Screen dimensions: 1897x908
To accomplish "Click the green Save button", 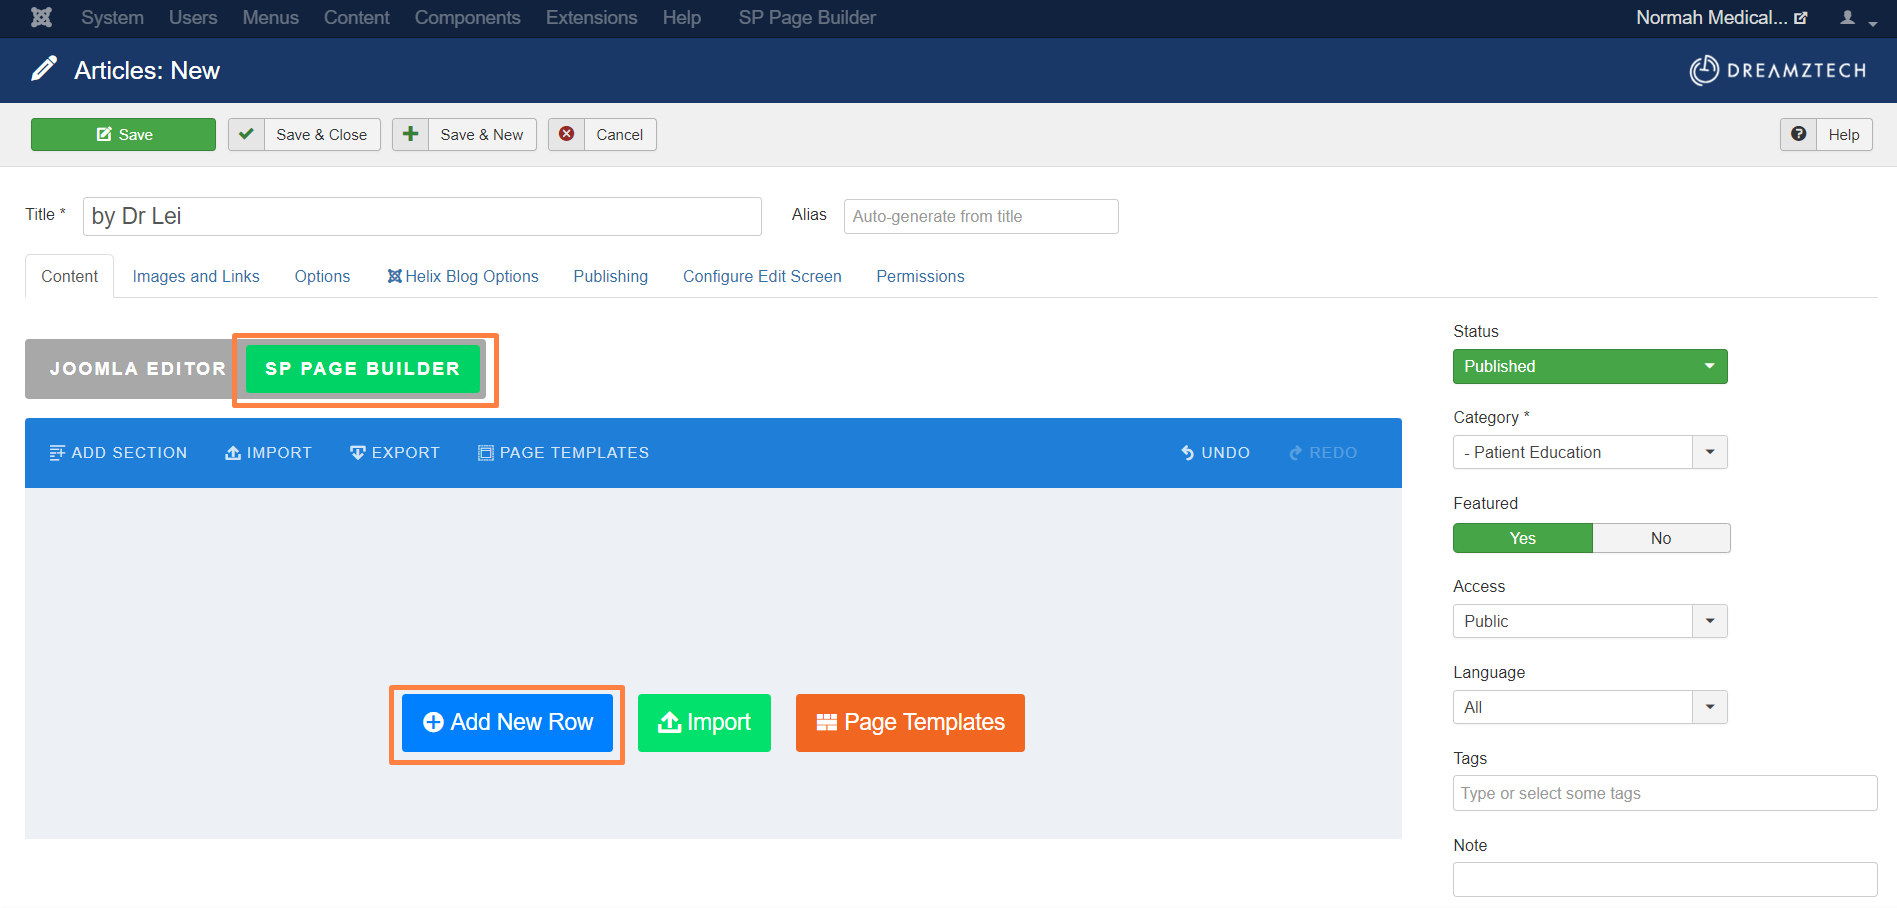I will pyautogui.click(x=123, y=134).
